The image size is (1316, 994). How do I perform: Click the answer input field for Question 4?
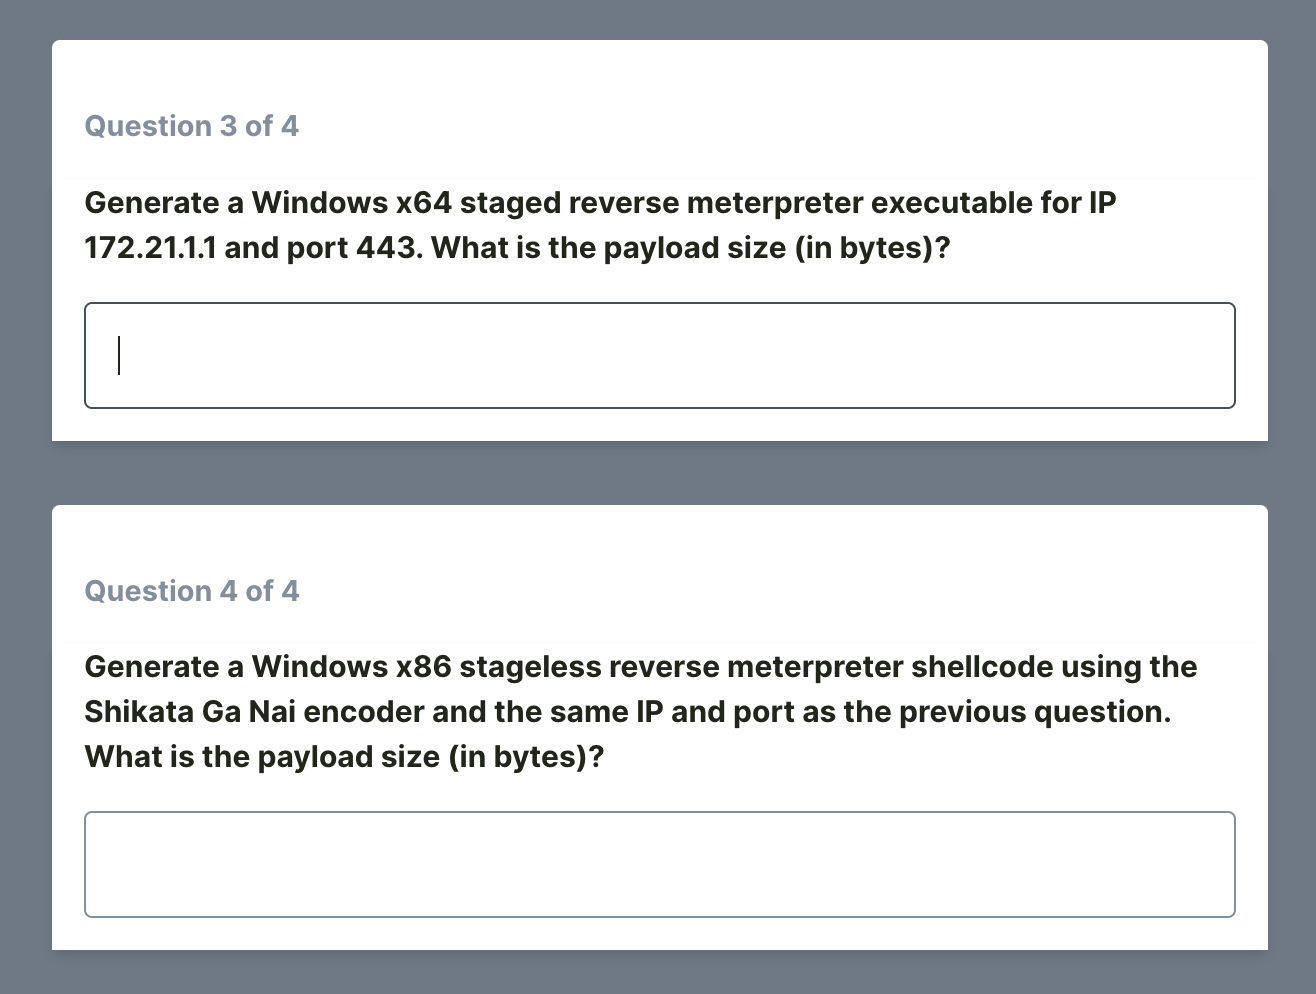coord(658,865)
